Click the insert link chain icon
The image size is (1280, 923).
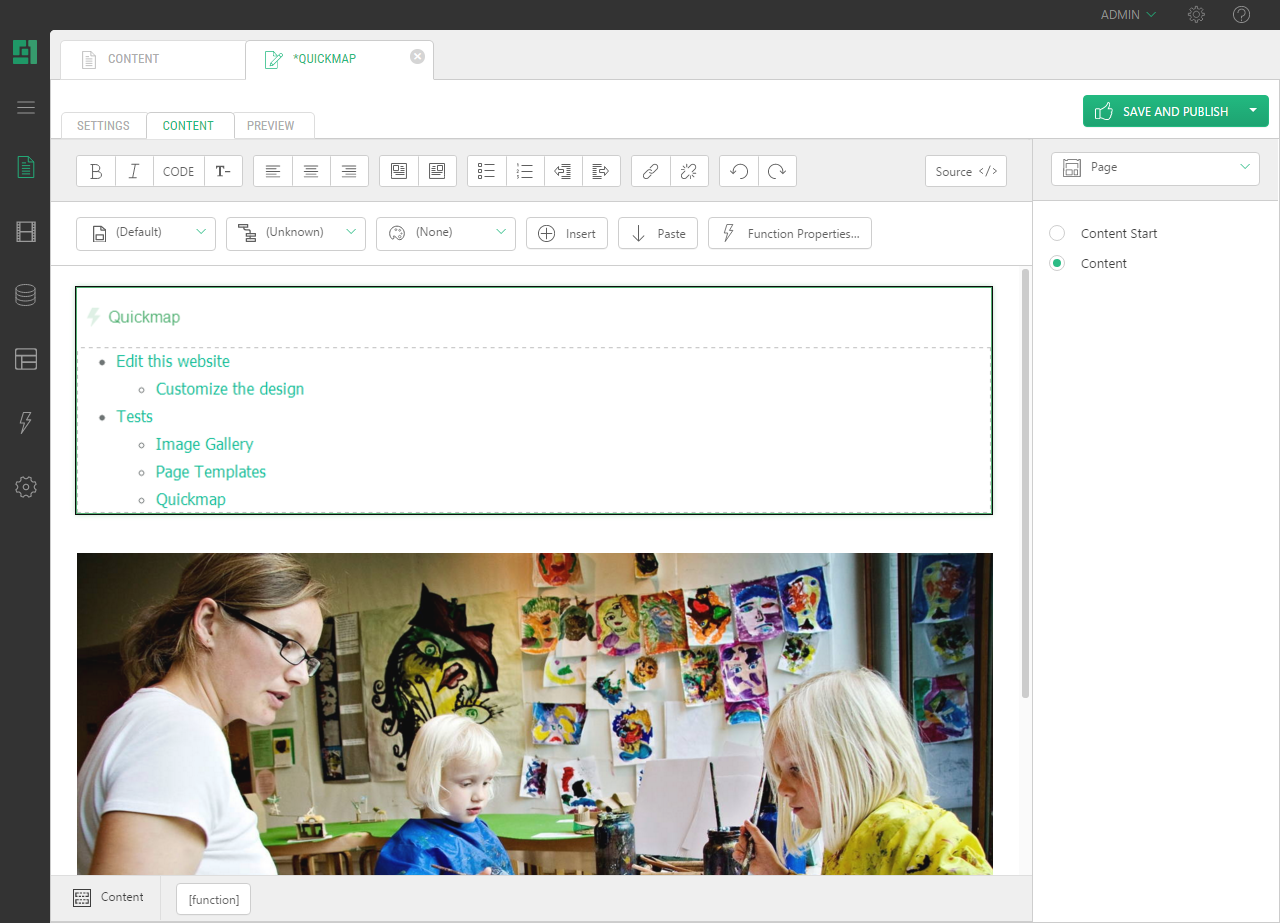[x=650, y=171]
